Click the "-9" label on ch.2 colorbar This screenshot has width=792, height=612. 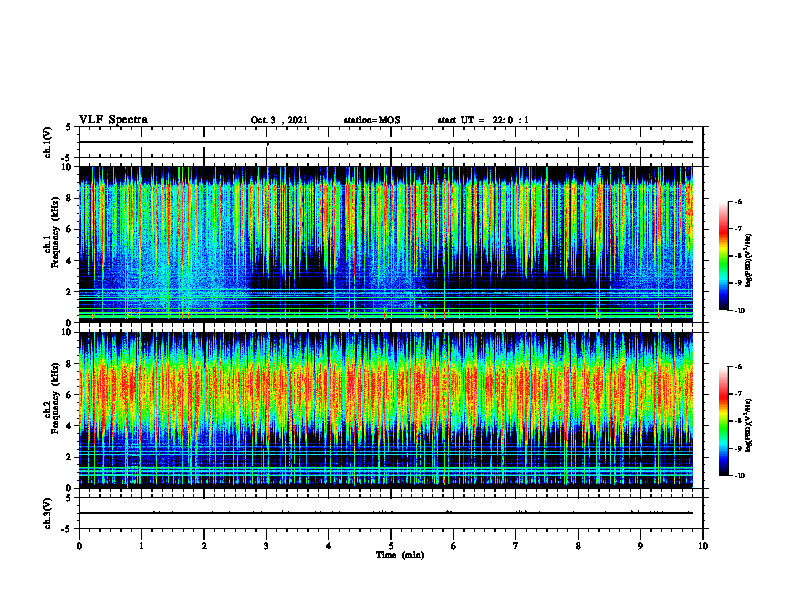click(738, 448)
